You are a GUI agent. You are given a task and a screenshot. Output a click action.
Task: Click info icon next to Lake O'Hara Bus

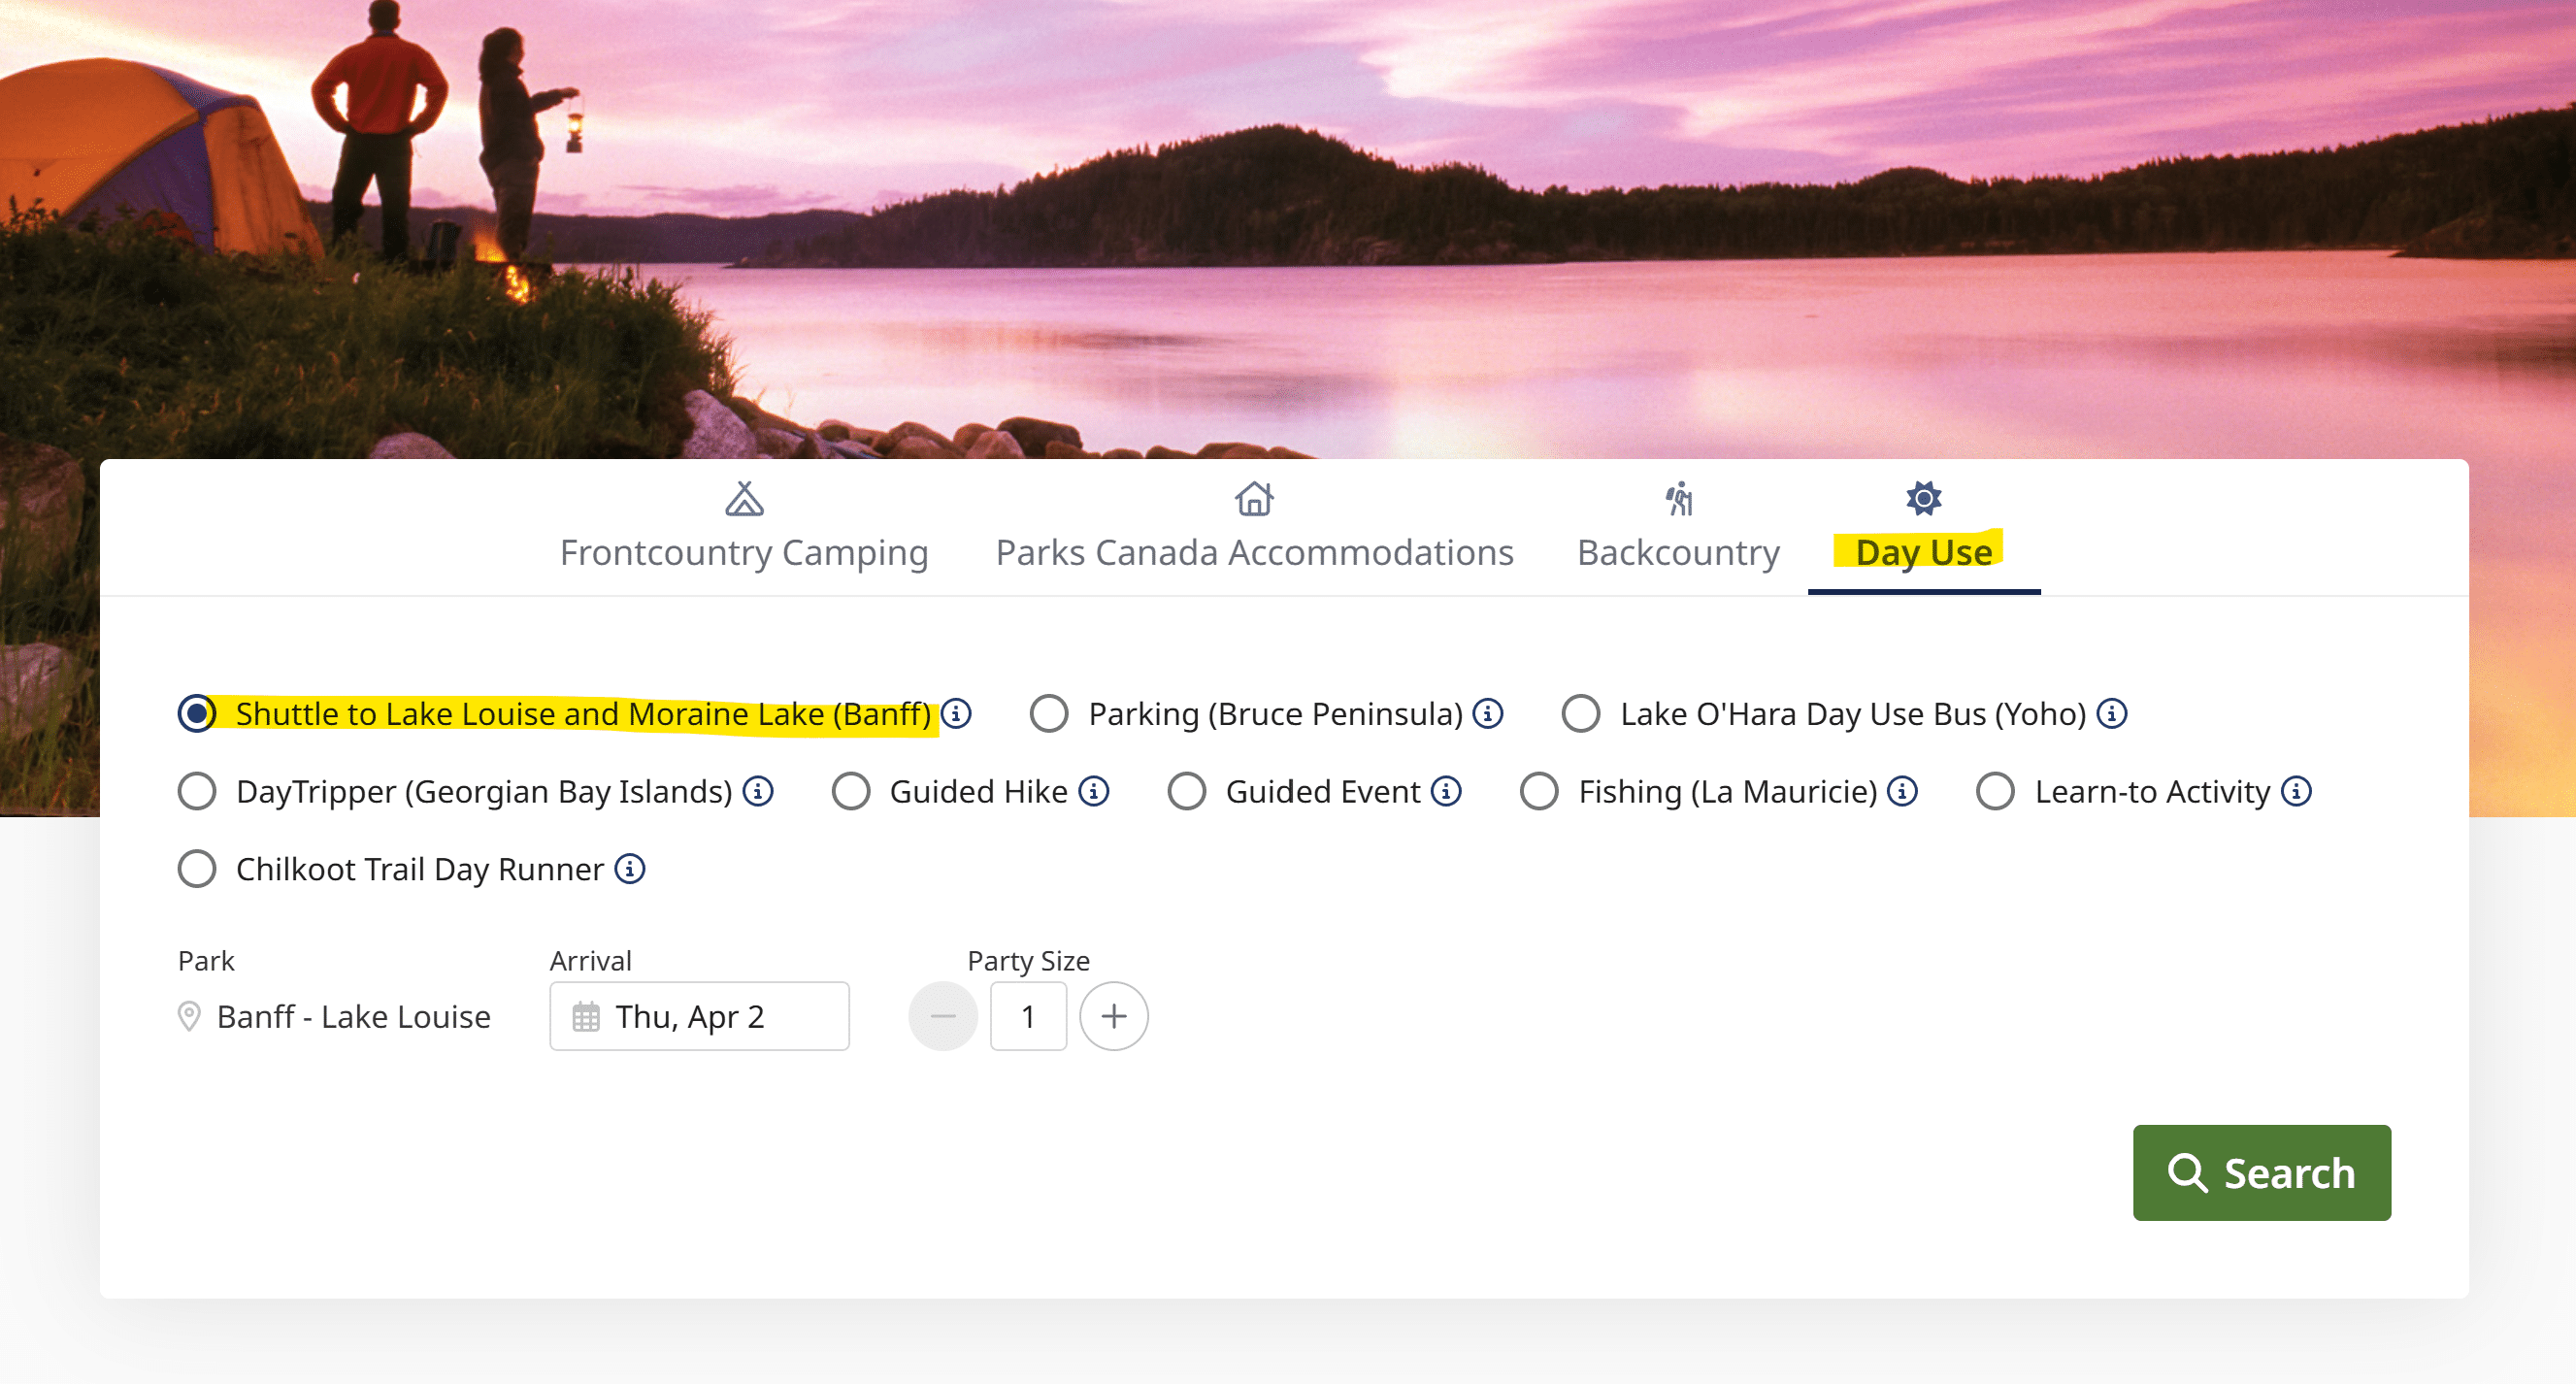point(2112,714)
